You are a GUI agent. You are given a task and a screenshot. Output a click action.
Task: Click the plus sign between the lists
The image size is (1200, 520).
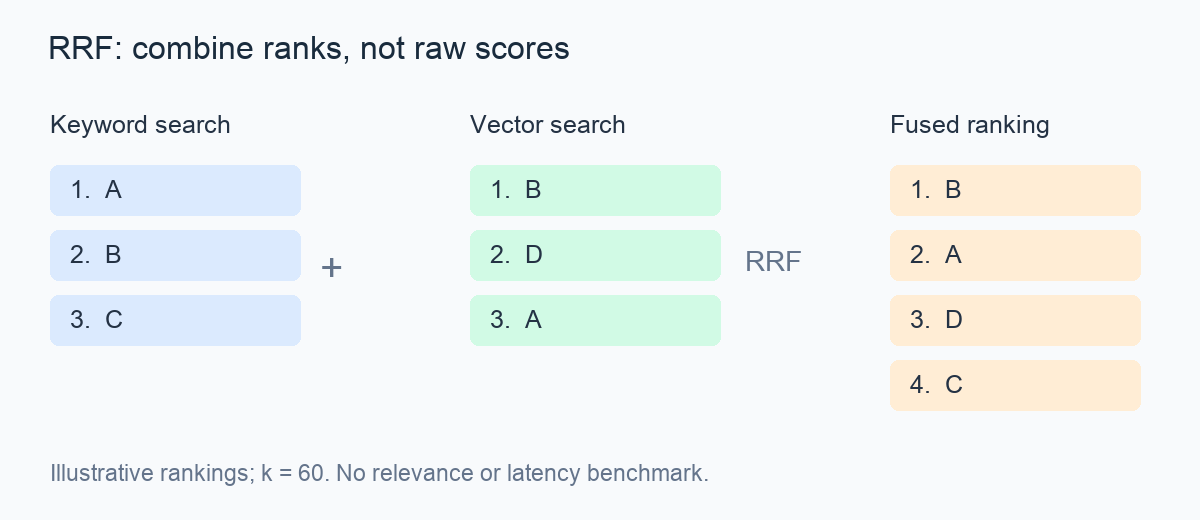point(331,268)
